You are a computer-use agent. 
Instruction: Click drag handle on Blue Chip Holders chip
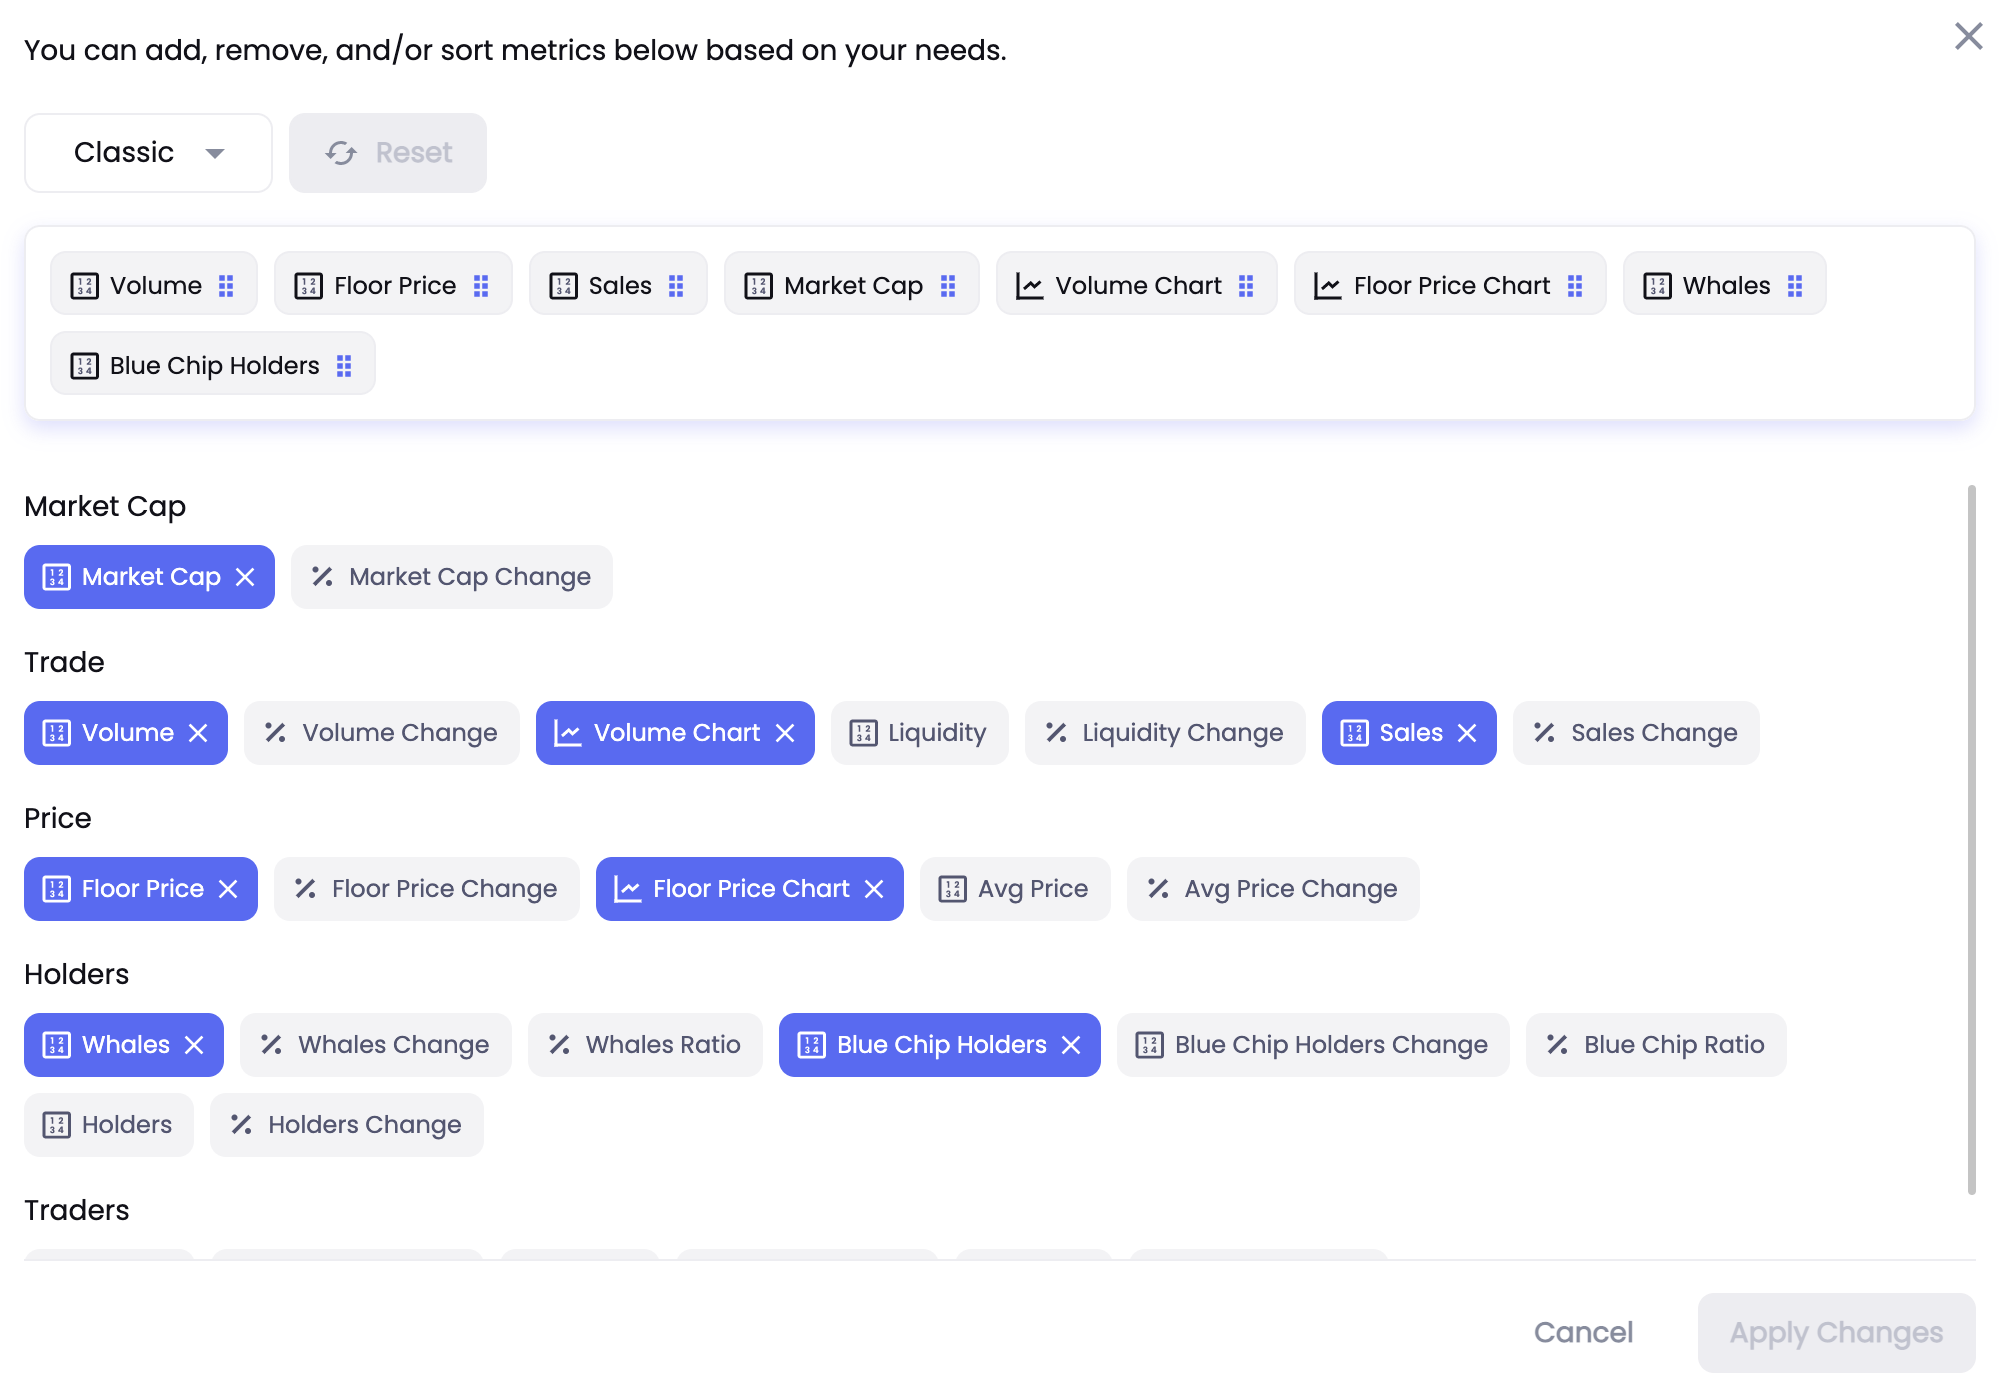coord(344,366)
